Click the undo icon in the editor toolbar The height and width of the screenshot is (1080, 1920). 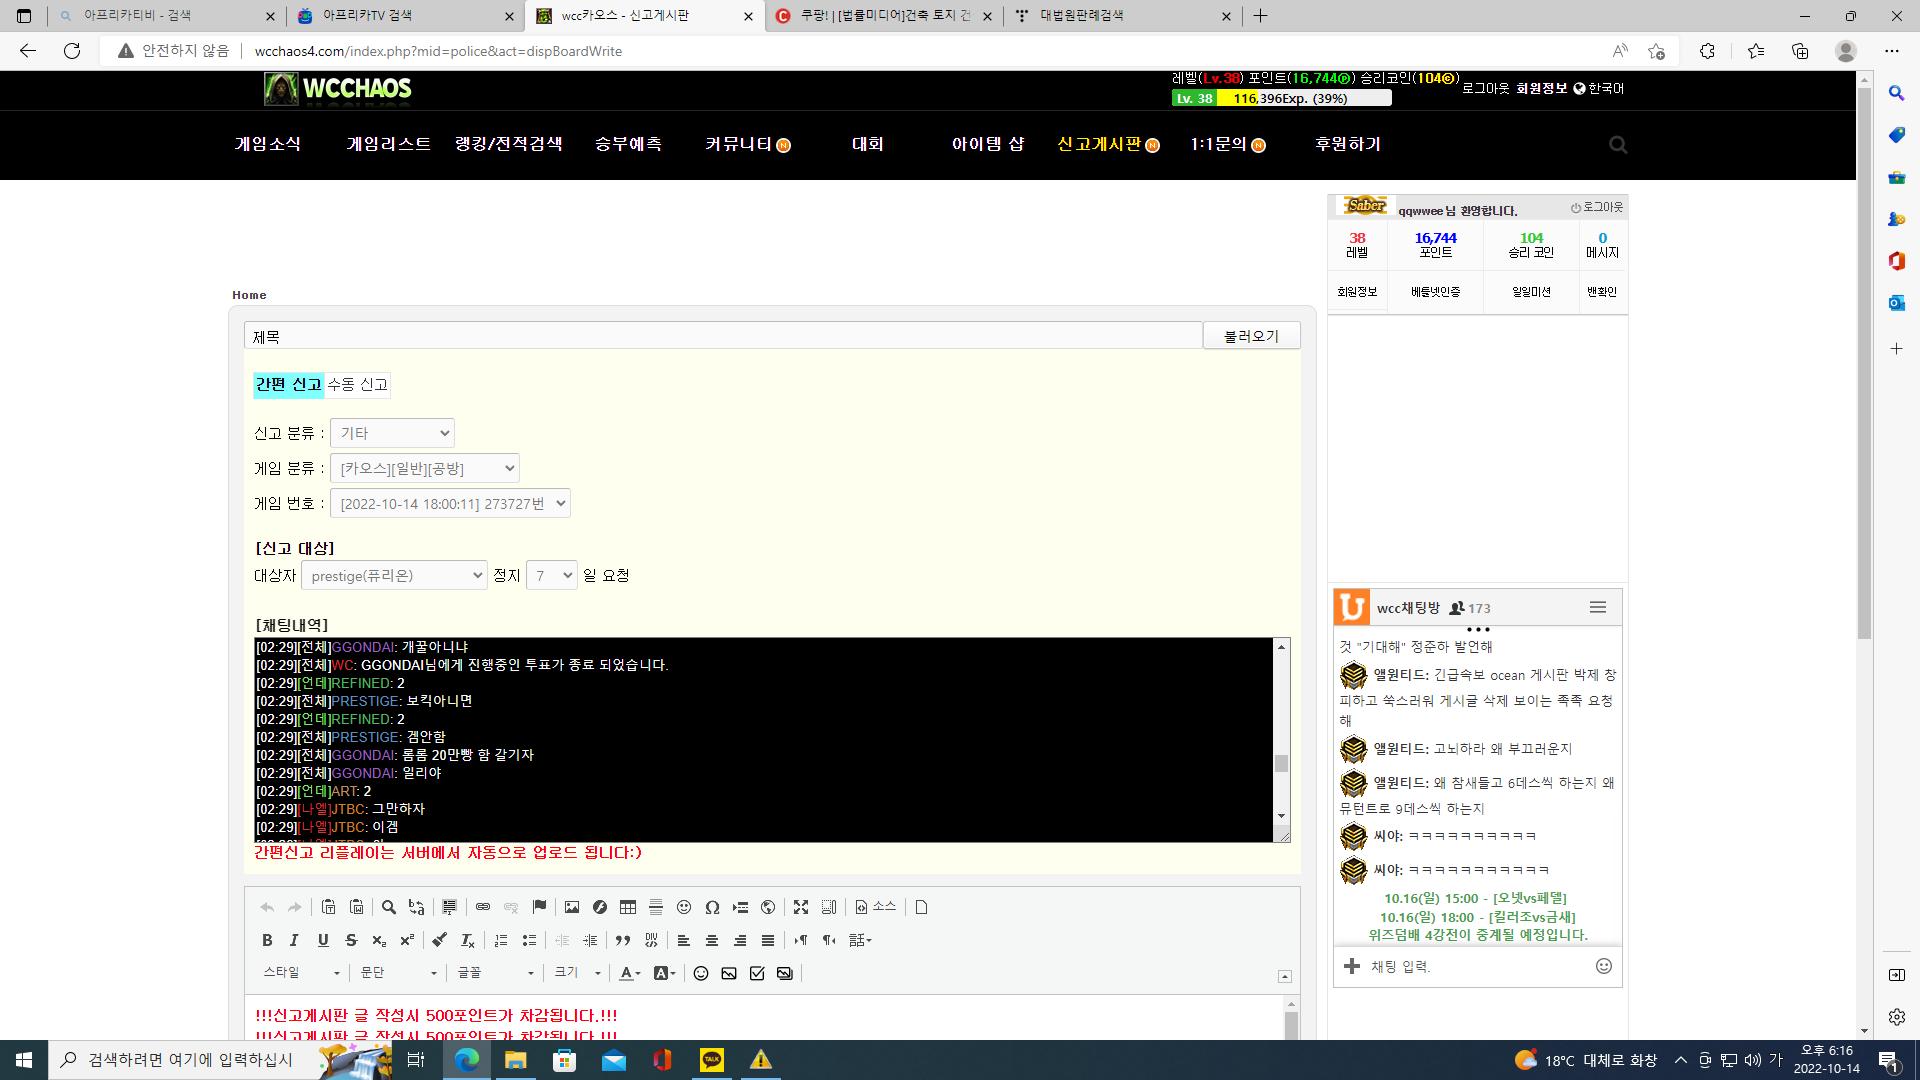pyautogui.click(x=267, y=907)
